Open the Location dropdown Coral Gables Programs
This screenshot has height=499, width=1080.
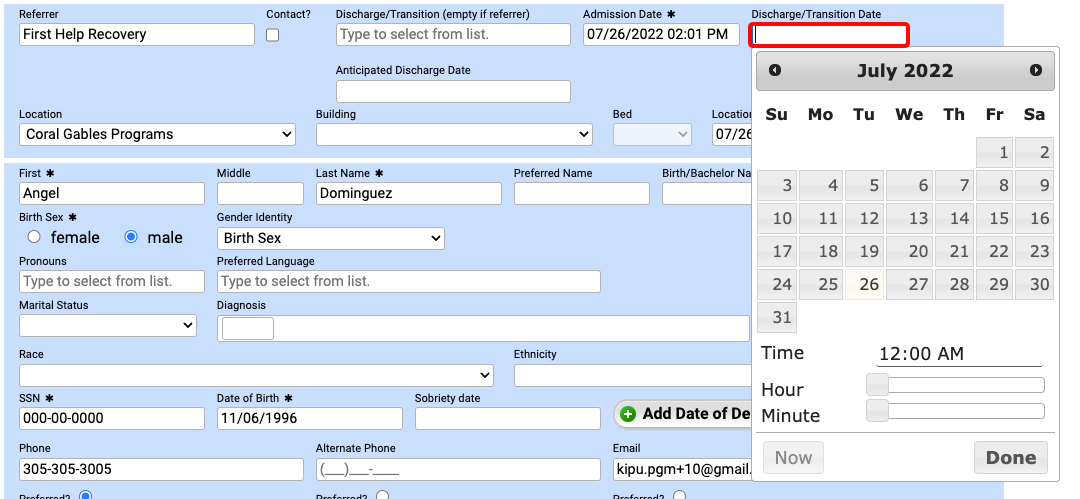(157, 134)
